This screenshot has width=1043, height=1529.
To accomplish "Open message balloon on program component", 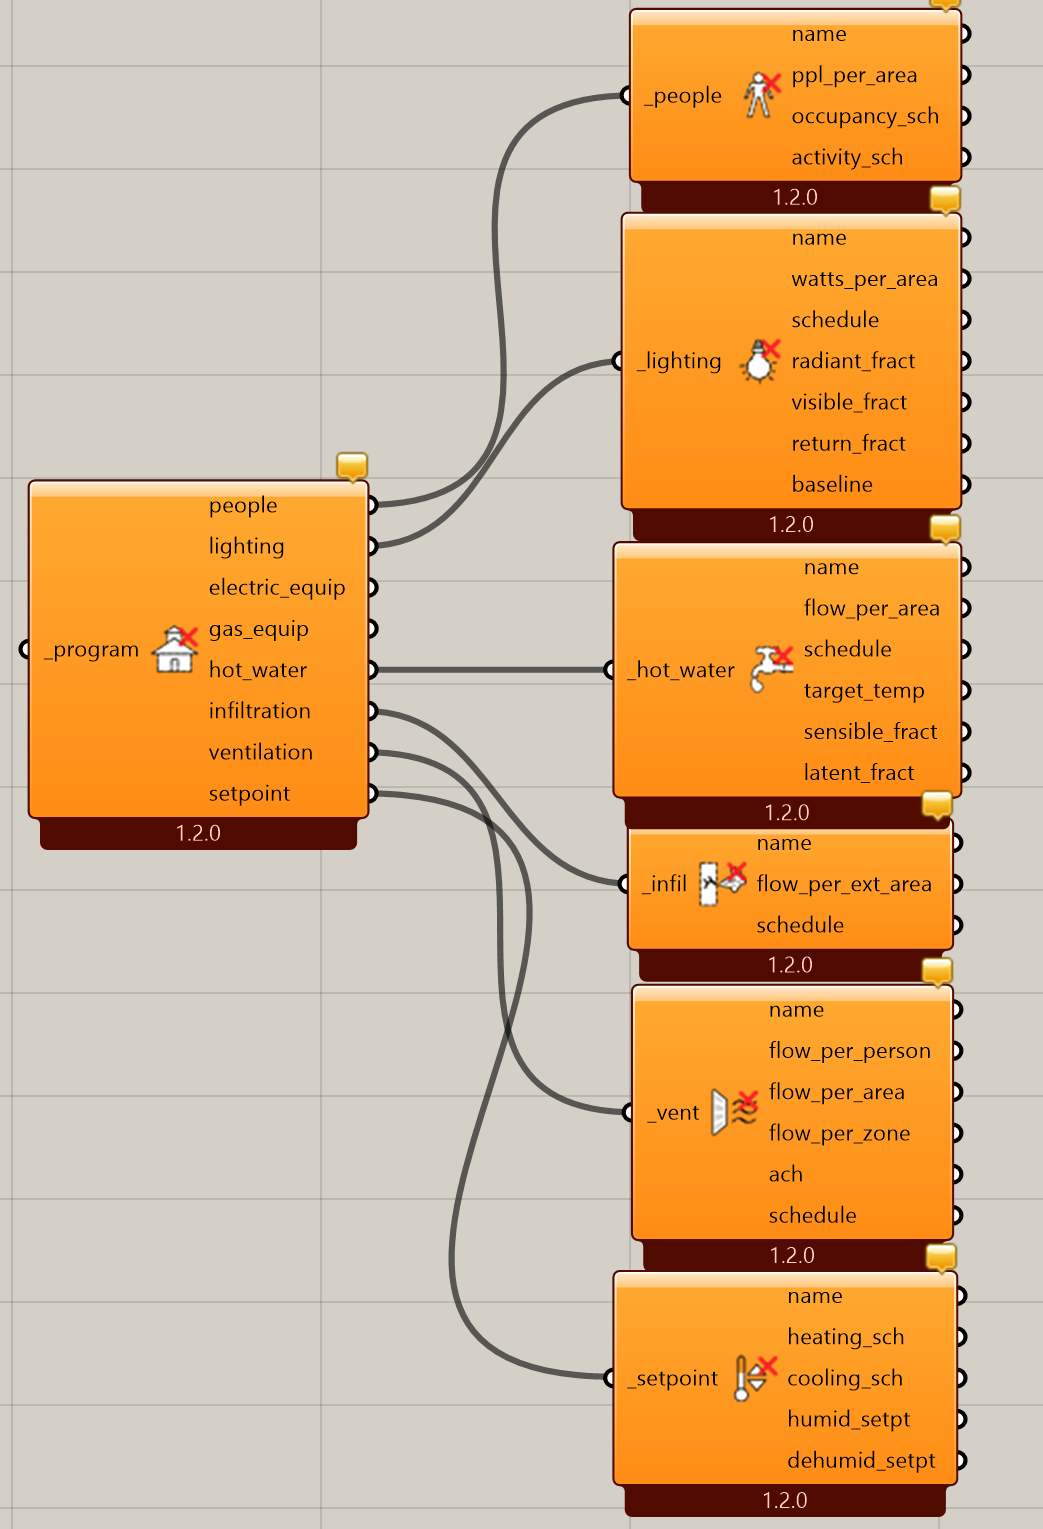I will click(352, 466).
